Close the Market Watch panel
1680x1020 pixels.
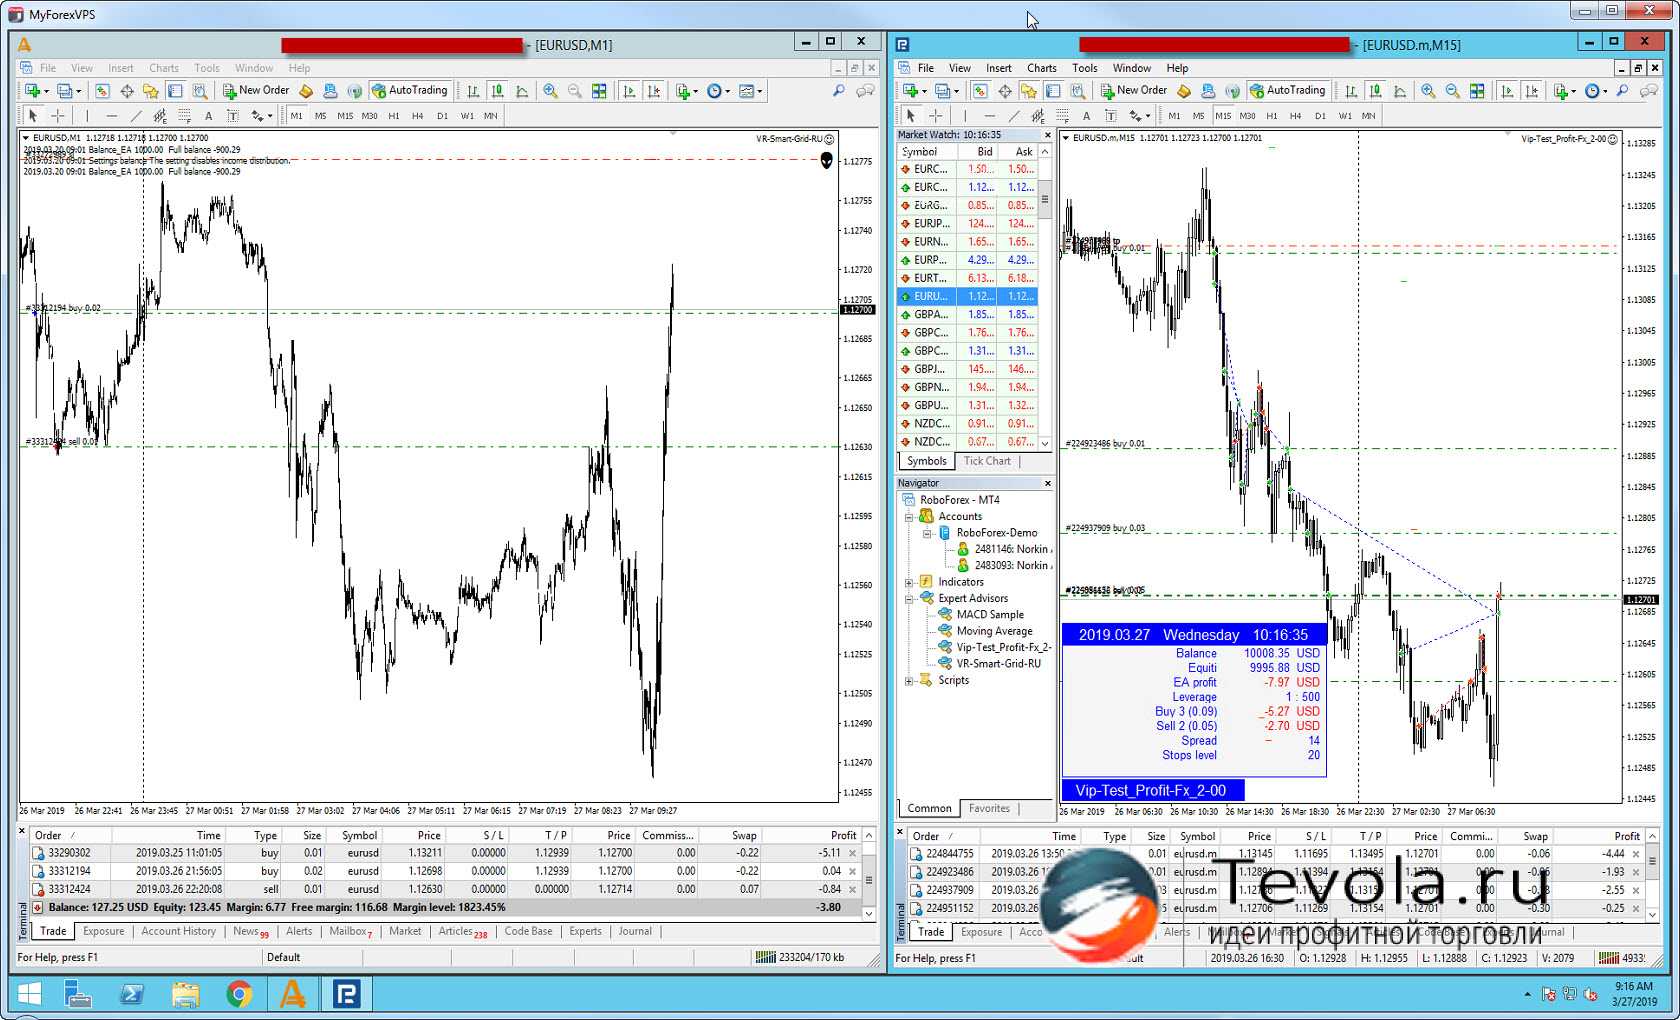(x=1048, y=135)
